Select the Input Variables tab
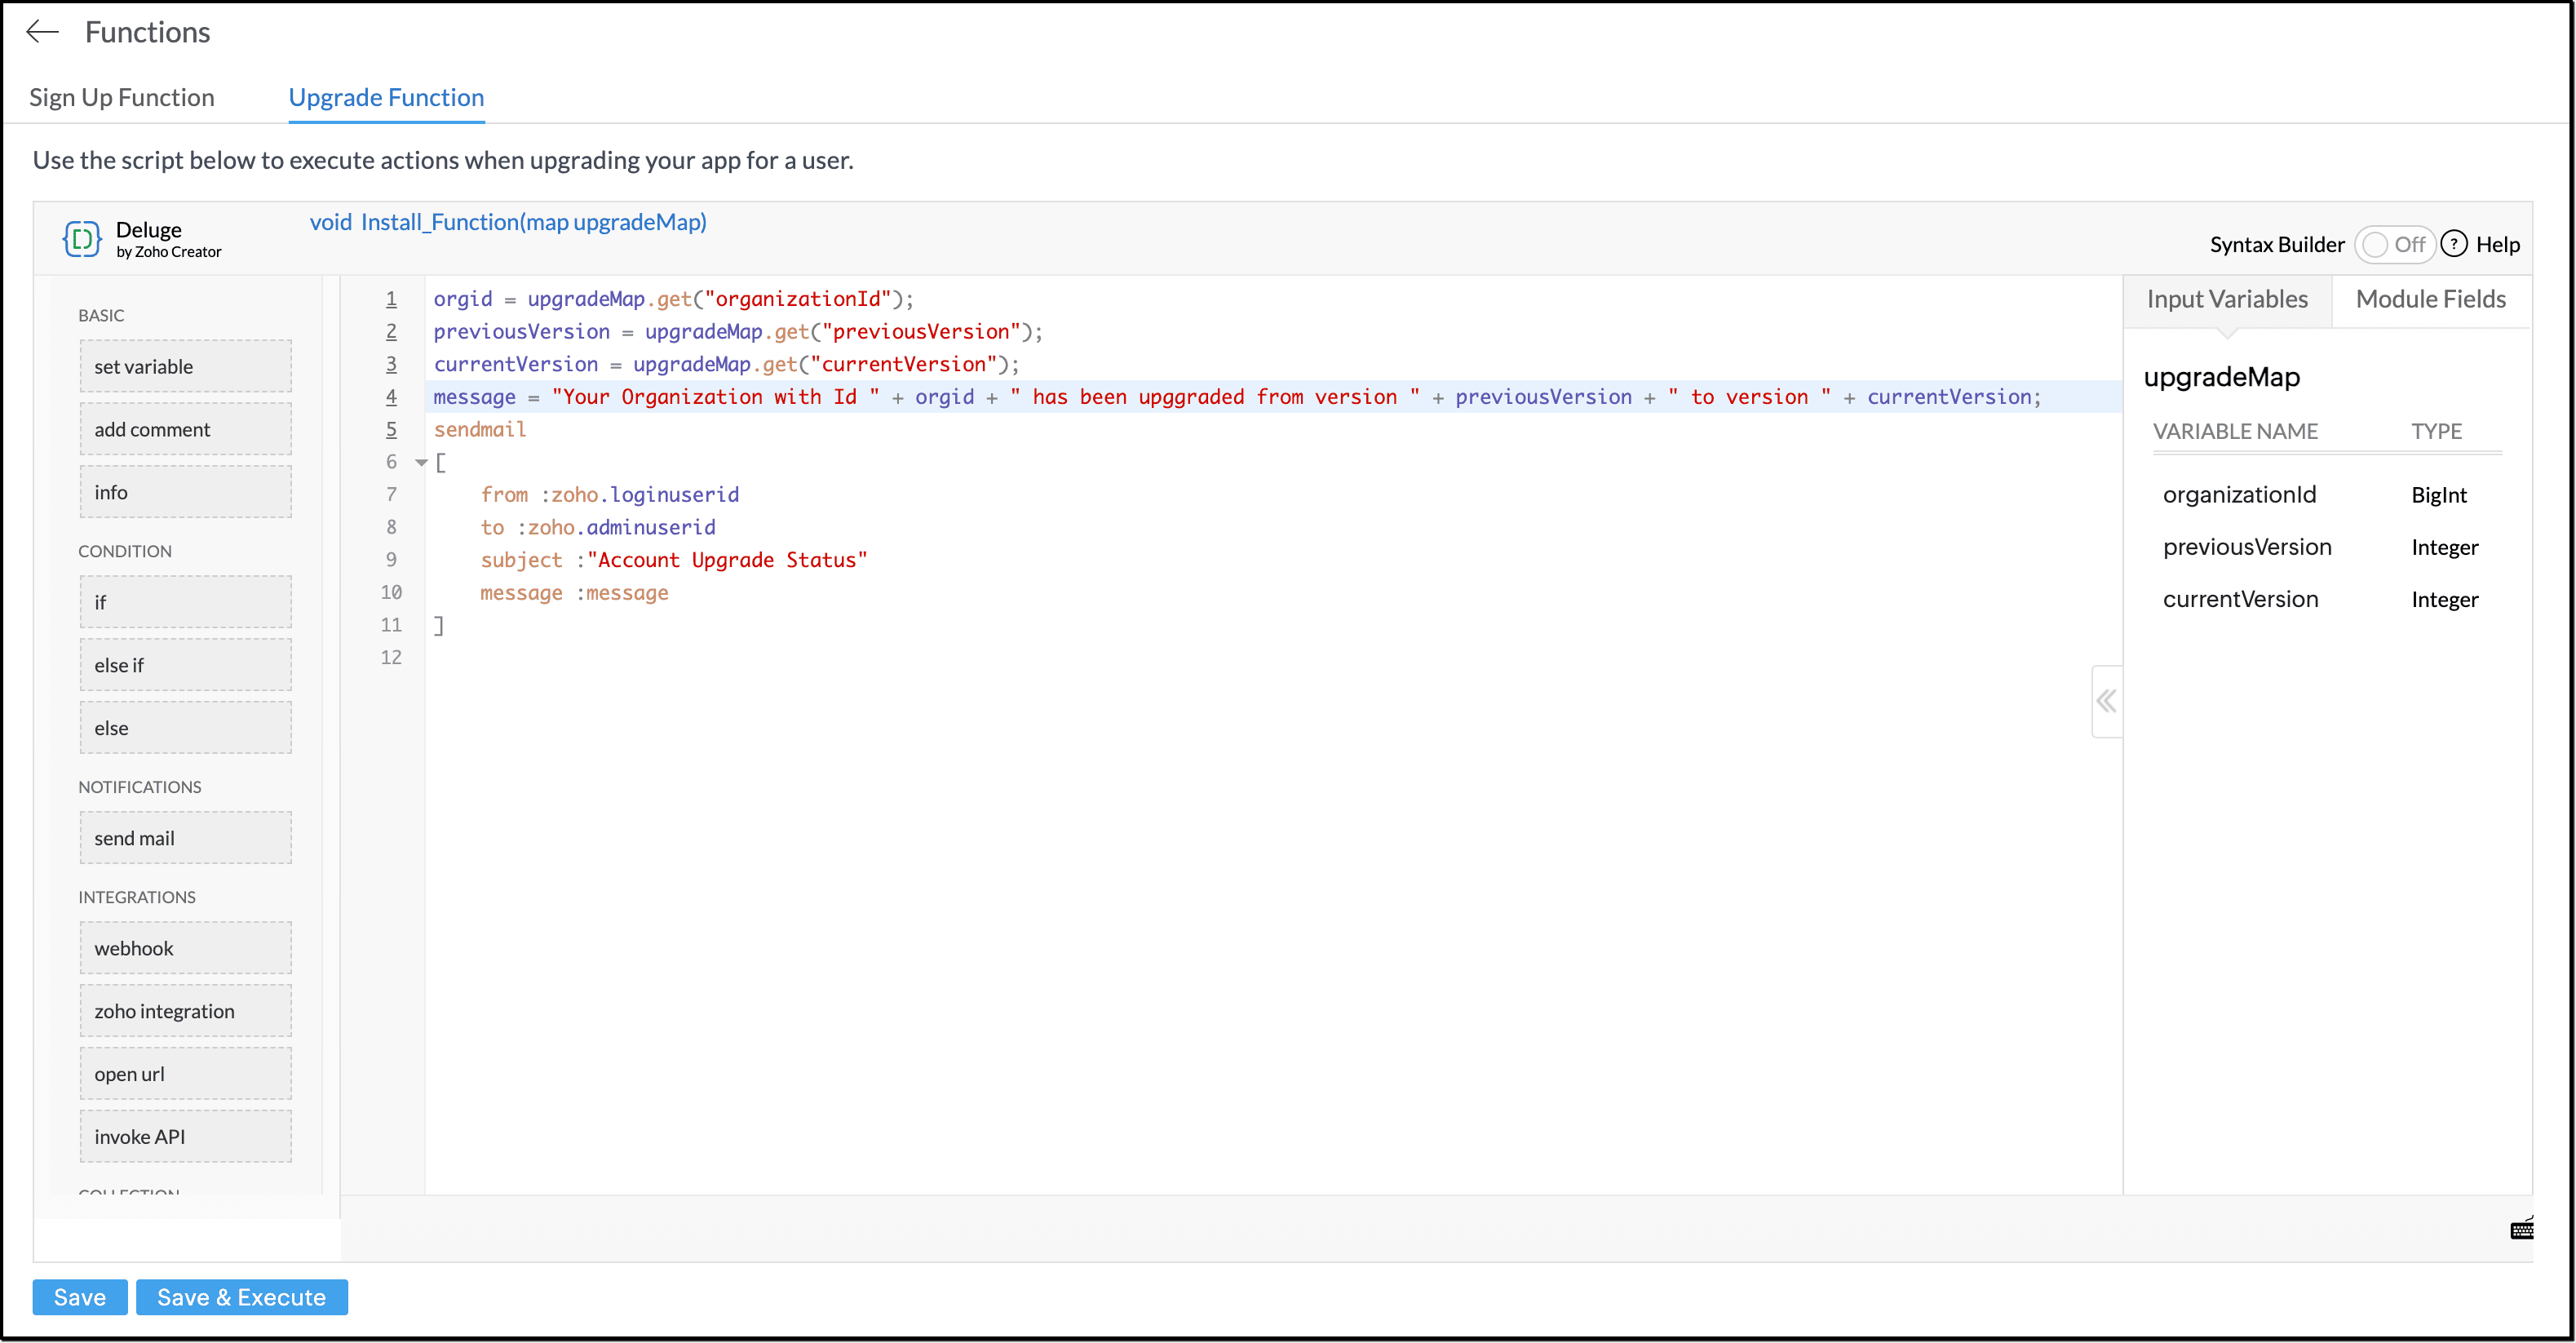Image resolution: width=2576 pixels, height=1343 pixels. click(2227, 299)
